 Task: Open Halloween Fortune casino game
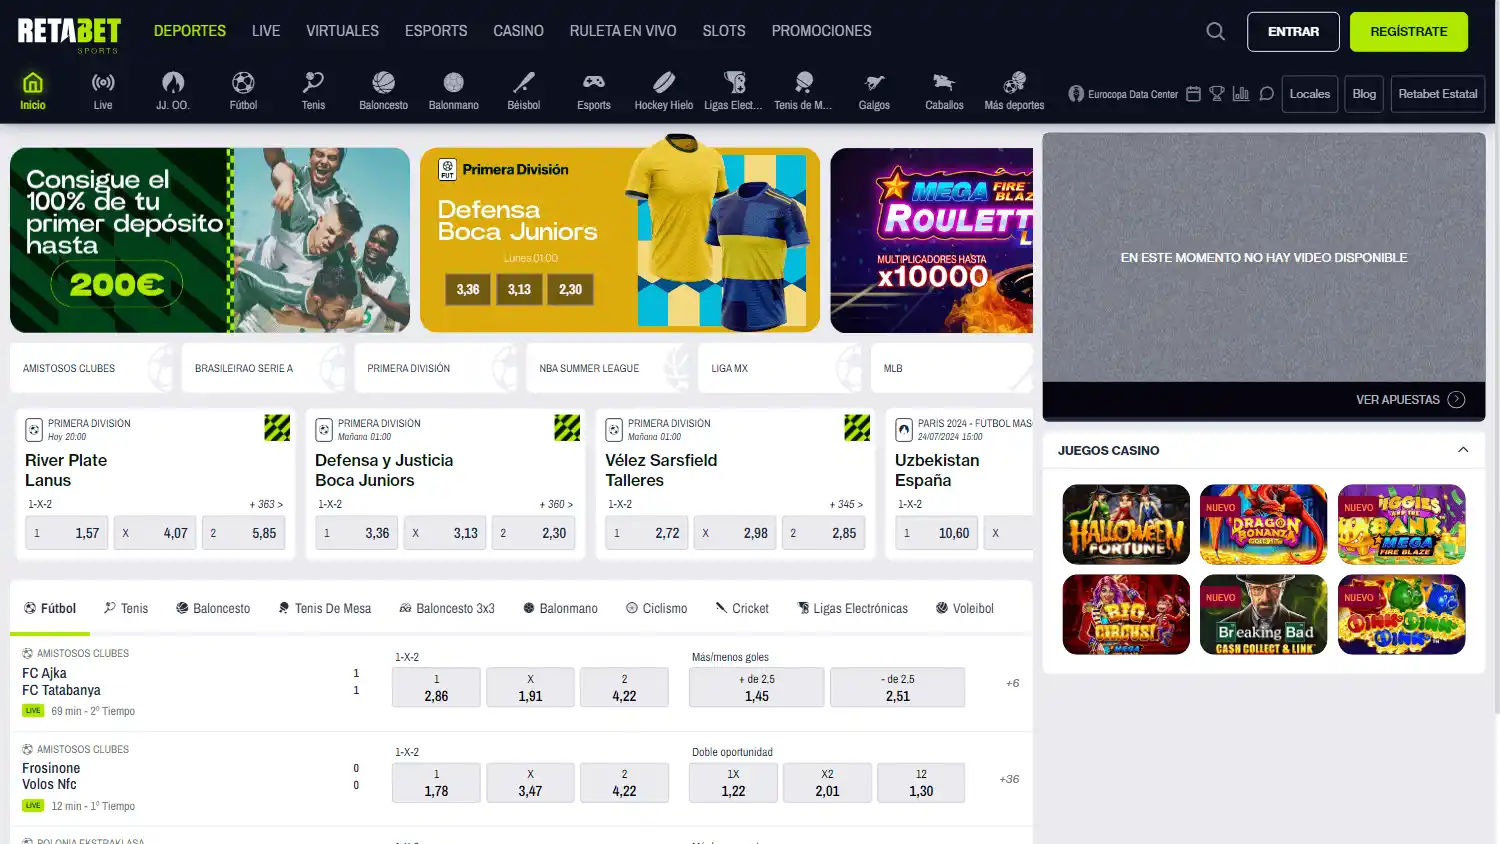(1126, 524)
